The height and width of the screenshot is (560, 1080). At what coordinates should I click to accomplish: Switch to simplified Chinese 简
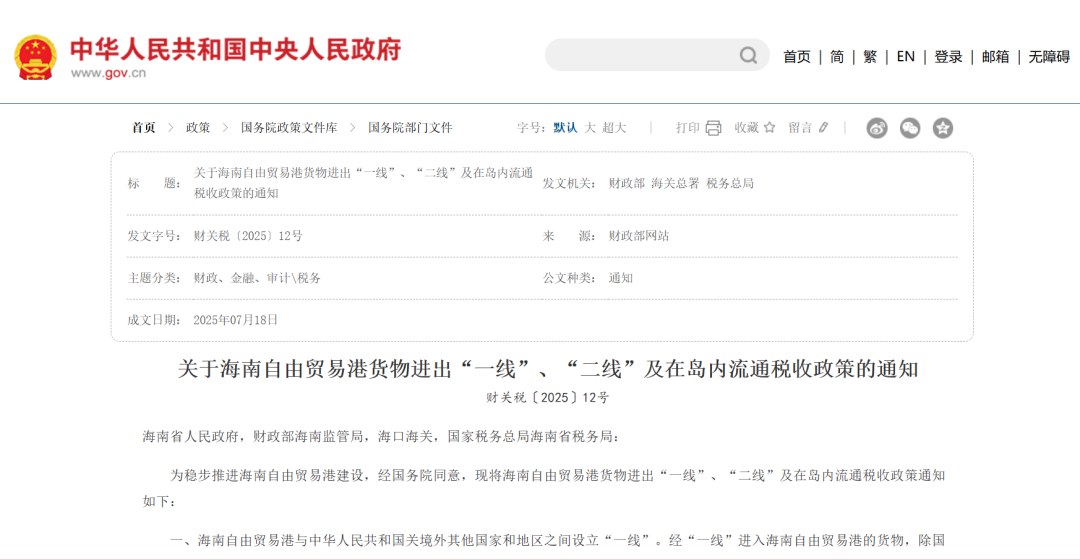(x=837, y=57)
